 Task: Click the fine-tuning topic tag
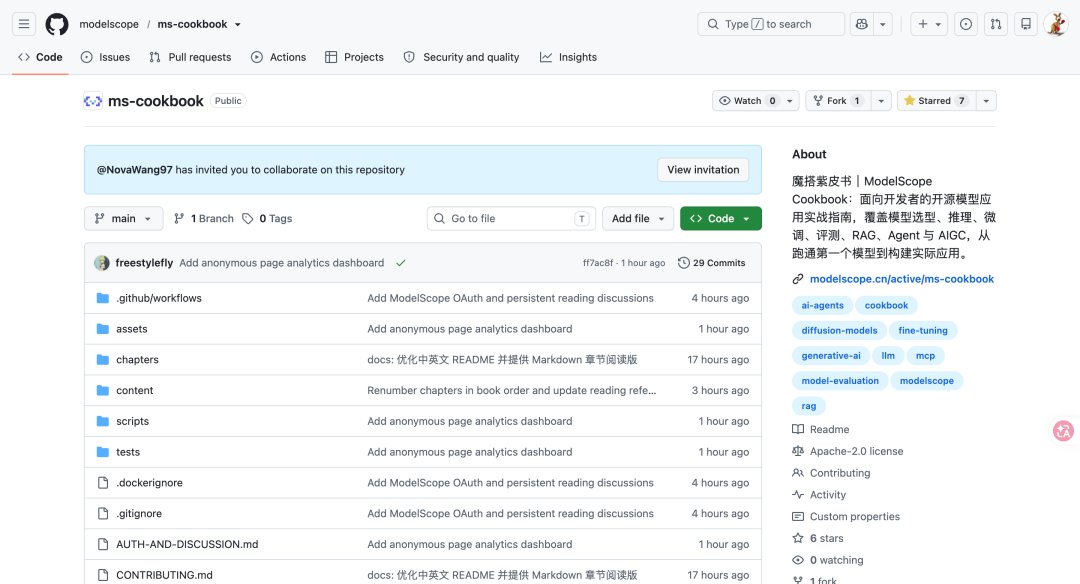(923, 331)
